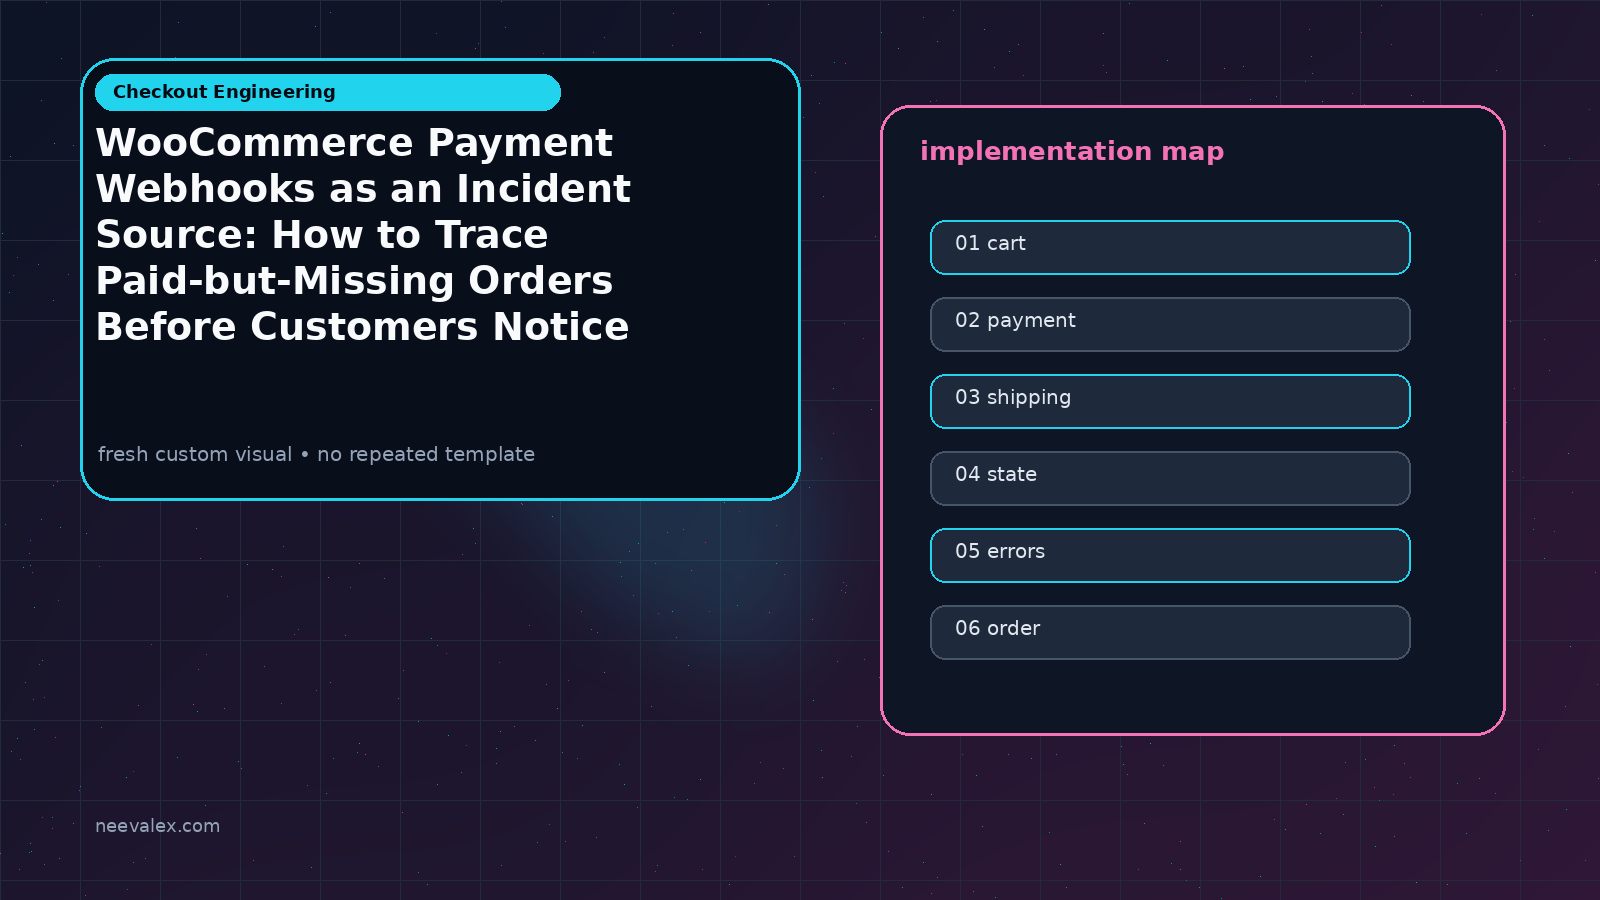Viewport: 1600px width, 900px height.
Task: Choose the '04 state' item
Action: [1170, 478]
